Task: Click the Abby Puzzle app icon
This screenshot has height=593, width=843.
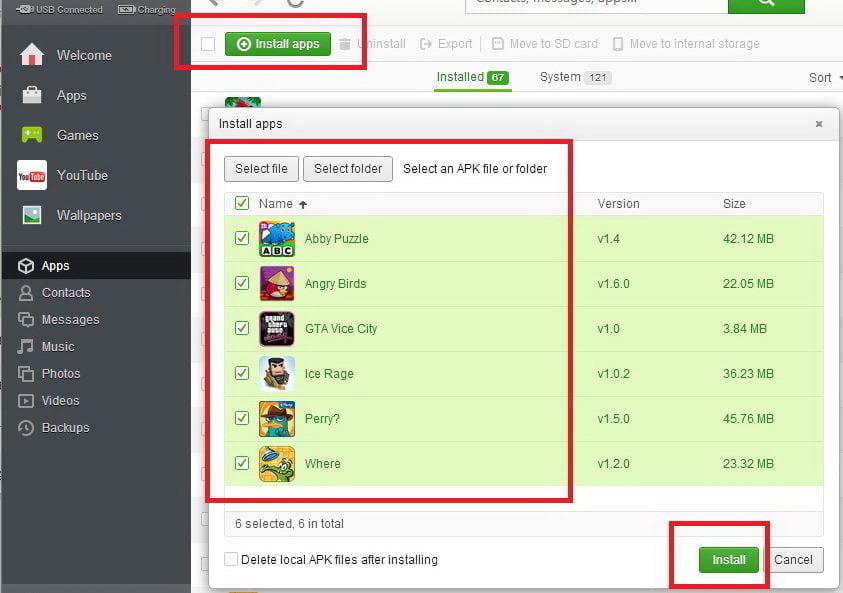Action: pos(277,239)
